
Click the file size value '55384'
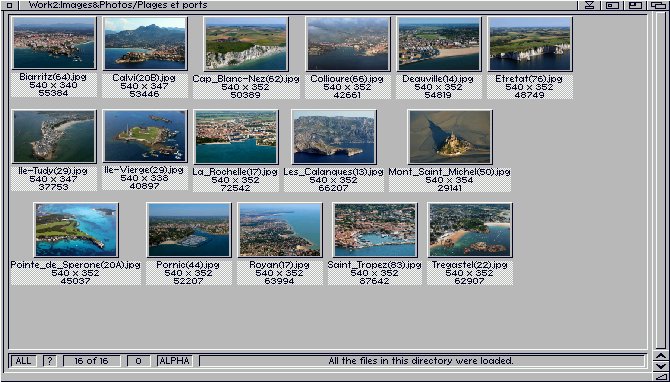(53, 93)
